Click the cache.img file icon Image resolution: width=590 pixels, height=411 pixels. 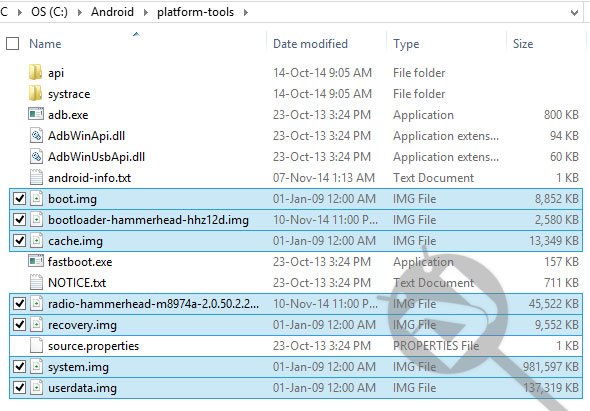tap(36, 241)
